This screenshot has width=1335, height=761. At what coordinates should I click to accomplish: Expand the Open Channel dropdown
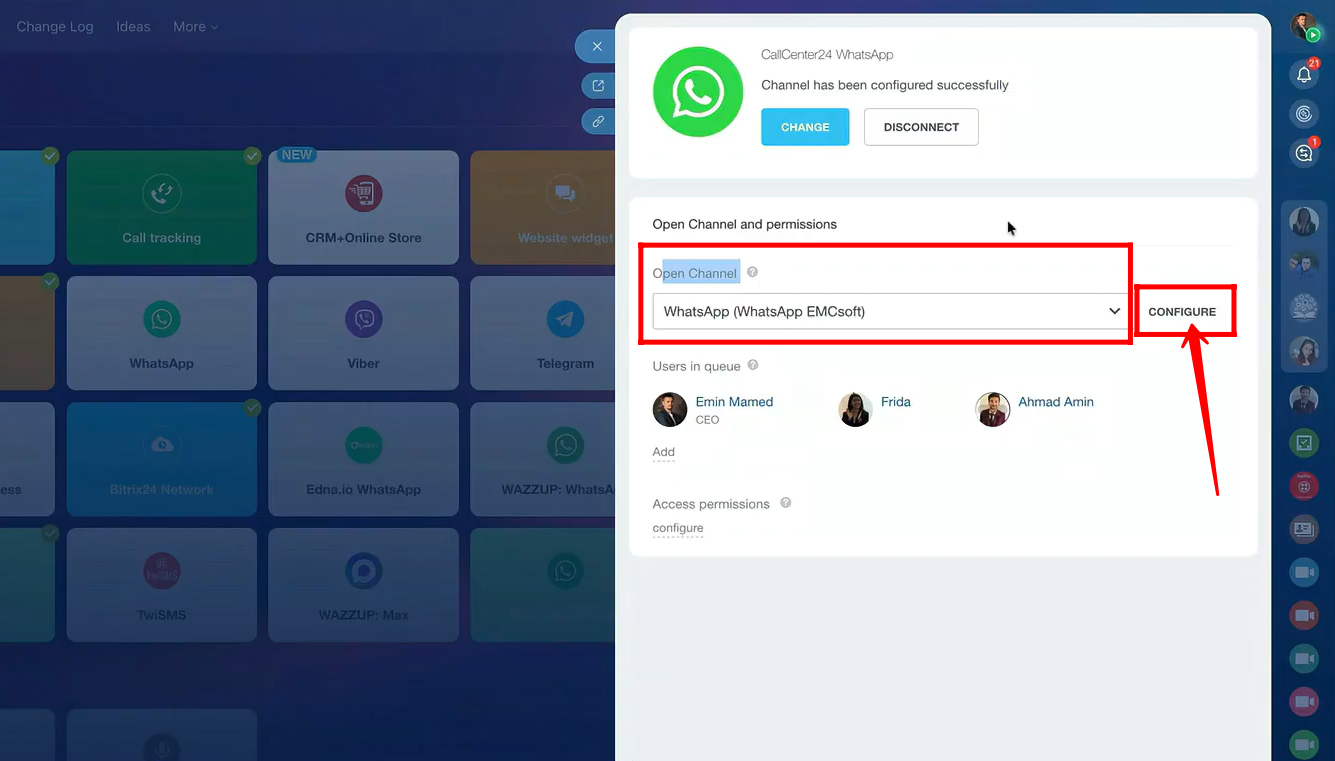pos(1114,311)
